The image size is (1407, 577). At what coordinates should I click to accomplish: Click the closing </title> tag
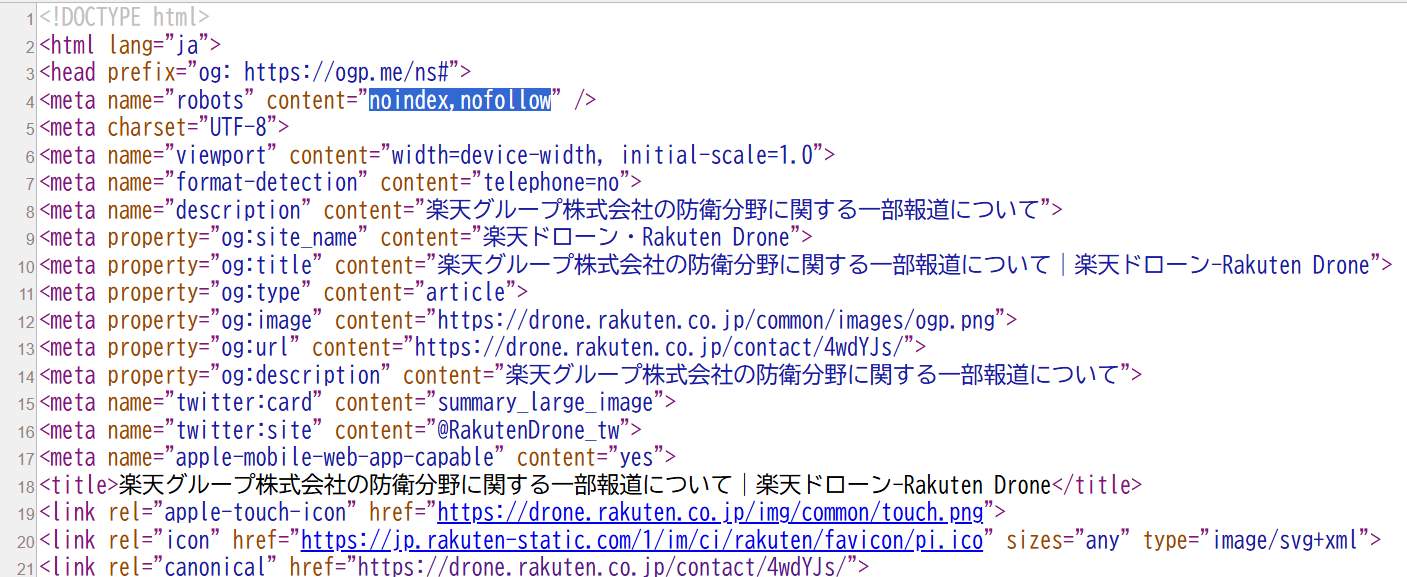click(1097, 486)
